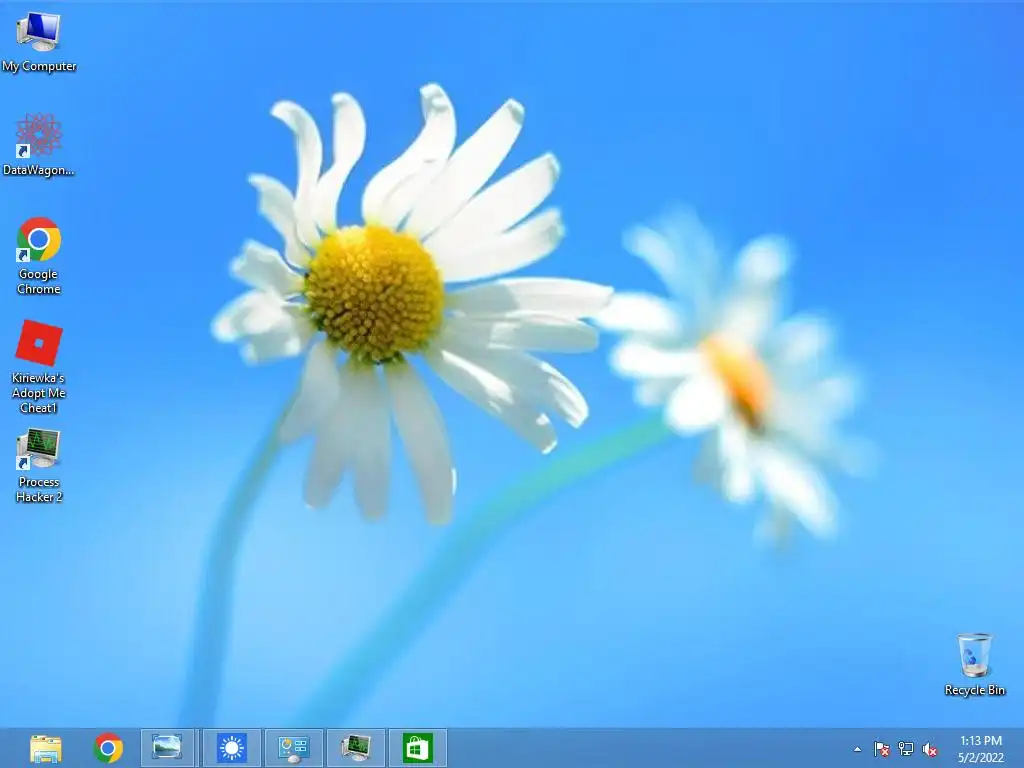Screen dimensions: 1024x768
Task: Open the Windows Store taskbar icon
Action: click(417, 748)
